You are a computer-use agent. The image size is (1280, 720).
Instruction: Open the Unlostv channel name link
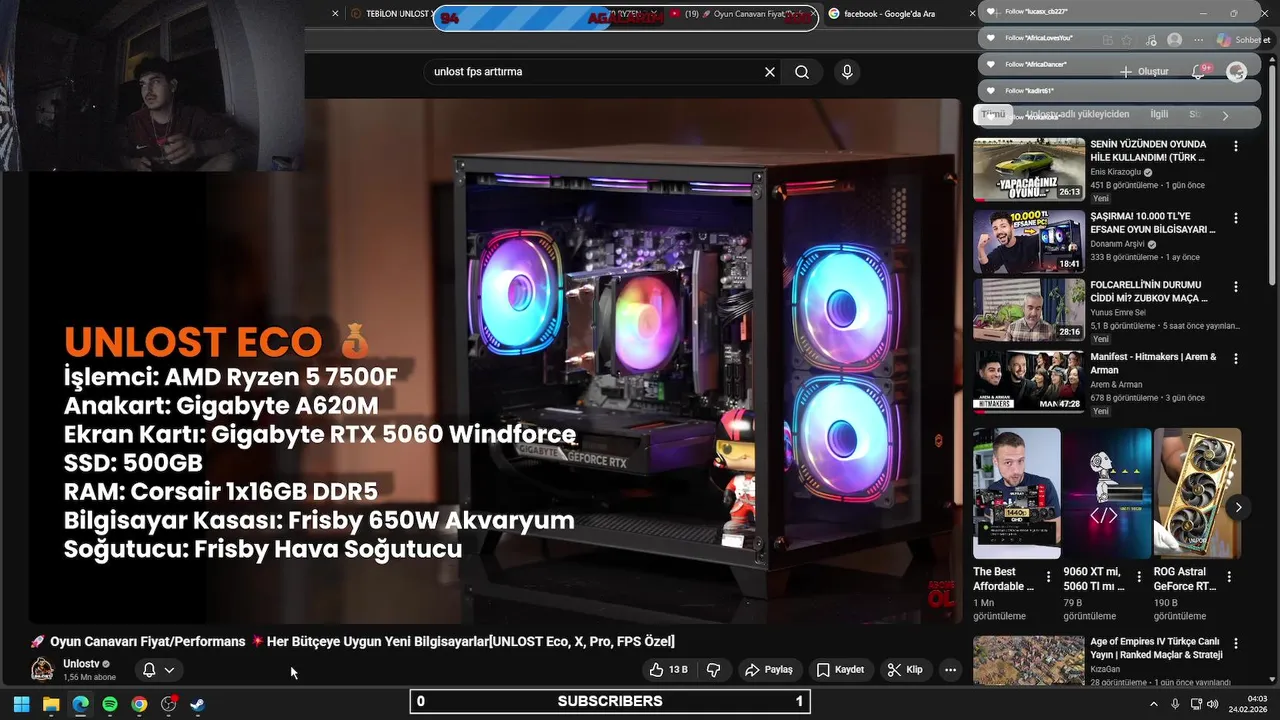pos(80,664)
